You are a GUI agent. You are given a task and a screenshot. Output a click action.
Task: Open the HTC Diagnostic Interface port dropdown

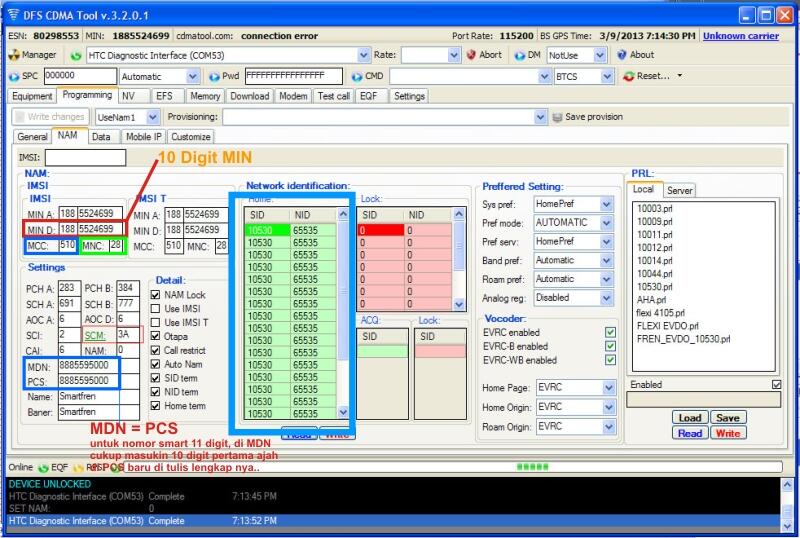pos(363,55)
